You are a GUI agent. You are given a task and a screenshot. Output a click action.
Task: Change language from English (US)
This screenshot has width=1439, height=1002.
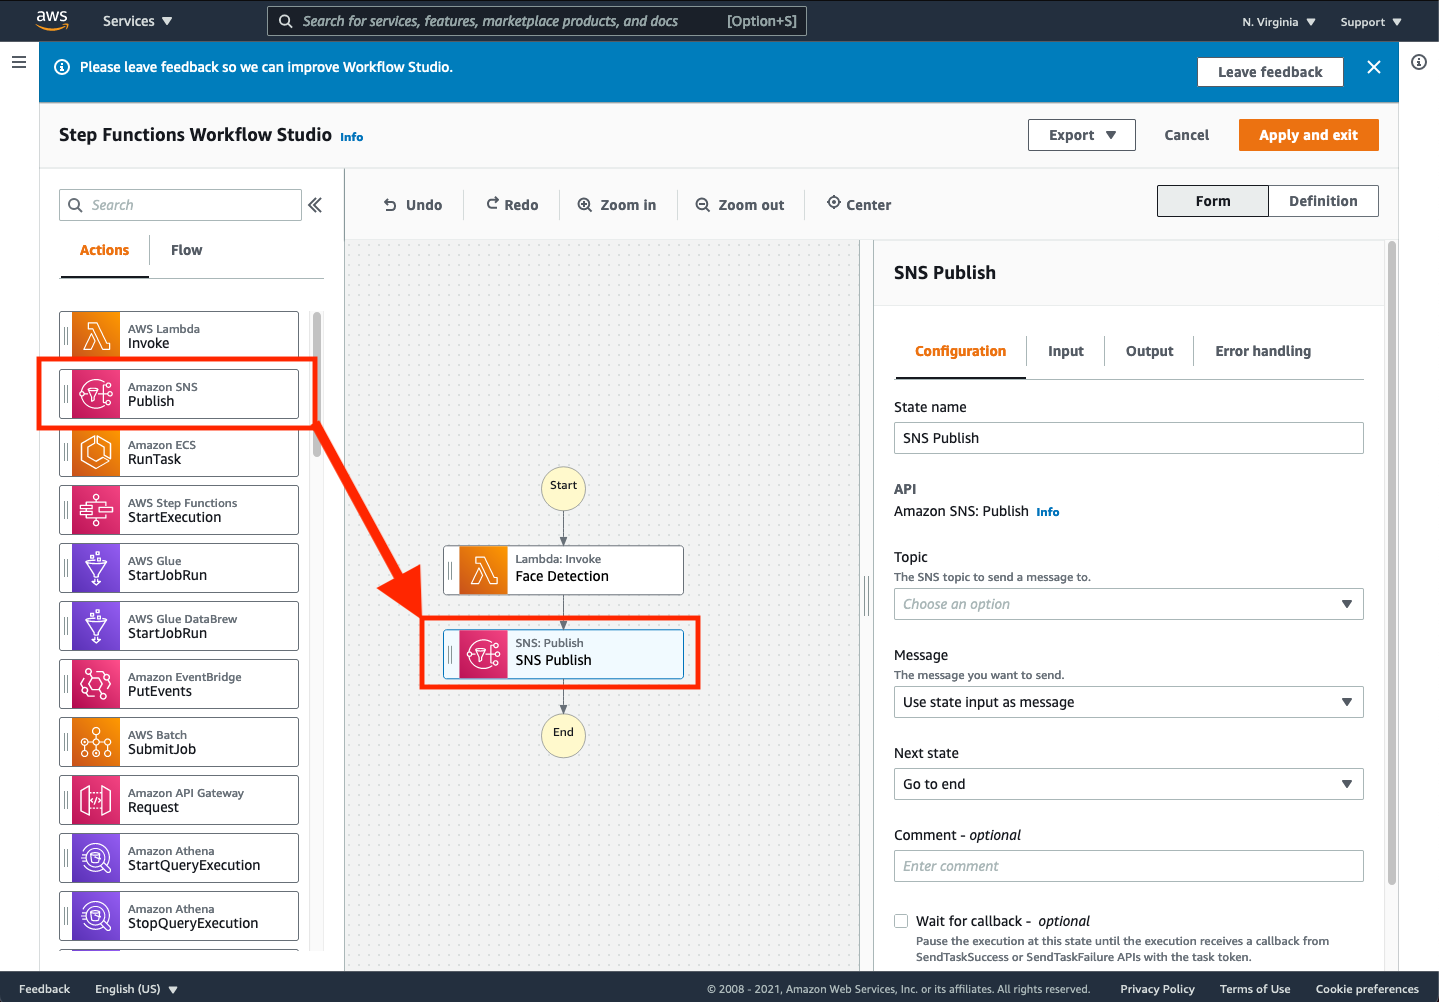[136, 989]
